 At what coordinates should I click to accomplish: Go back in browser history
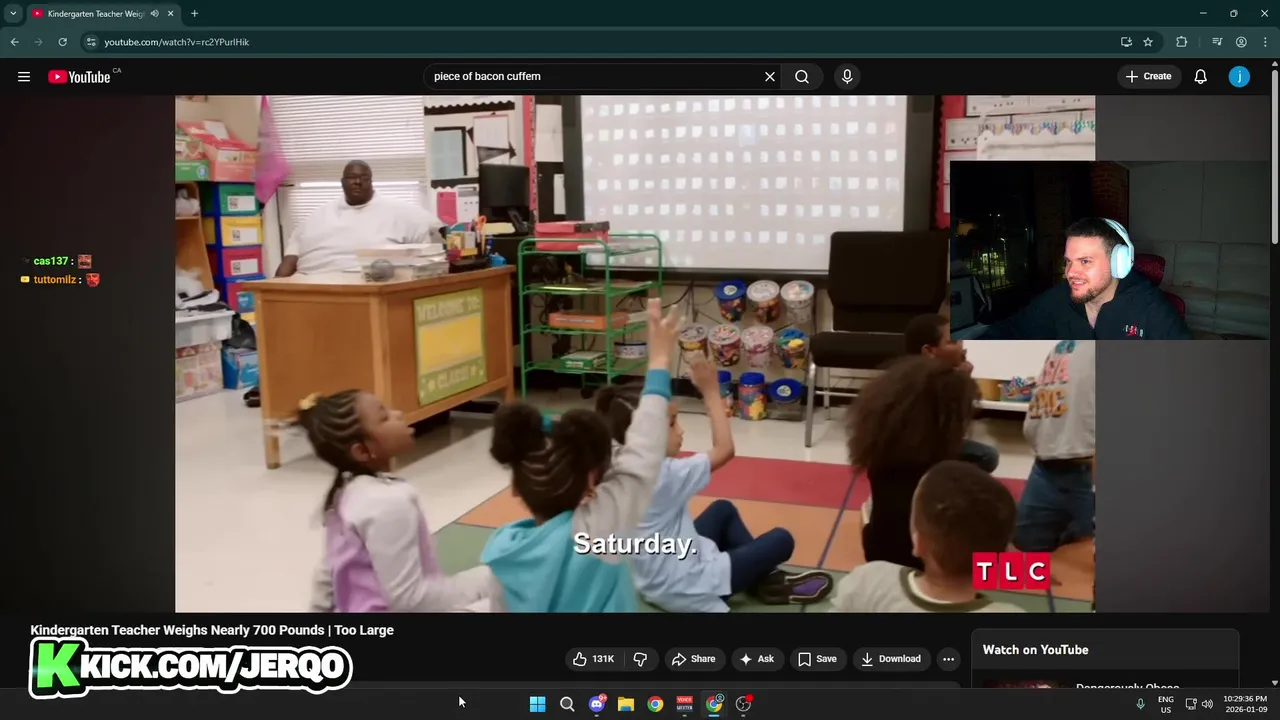click(14, 42)
